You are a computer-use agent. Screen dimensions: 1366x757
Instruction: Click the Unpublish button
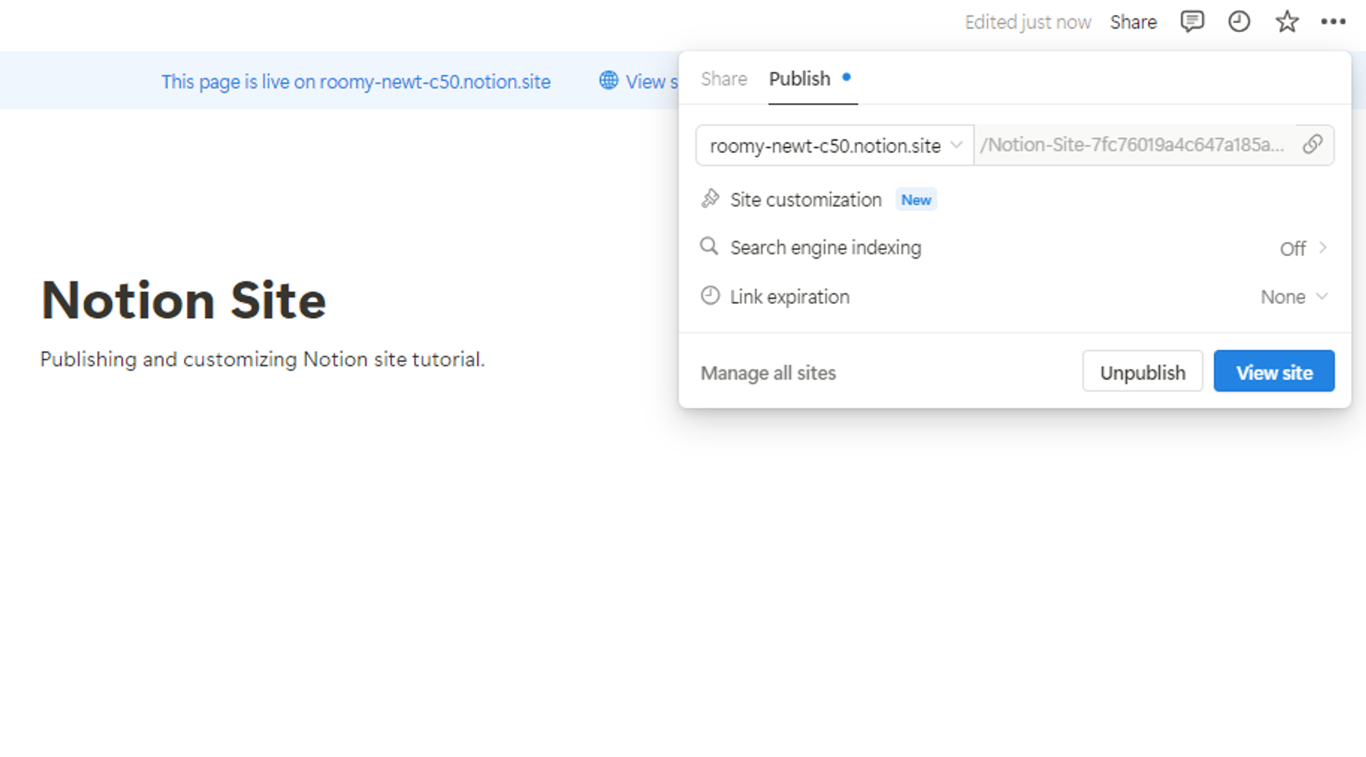coord(1143,372)
